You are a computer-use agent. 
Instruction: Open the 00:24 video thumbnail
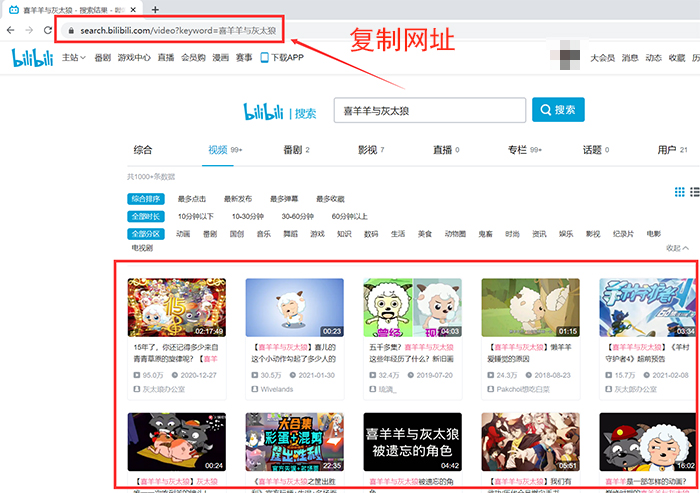(x=177, y=442)
